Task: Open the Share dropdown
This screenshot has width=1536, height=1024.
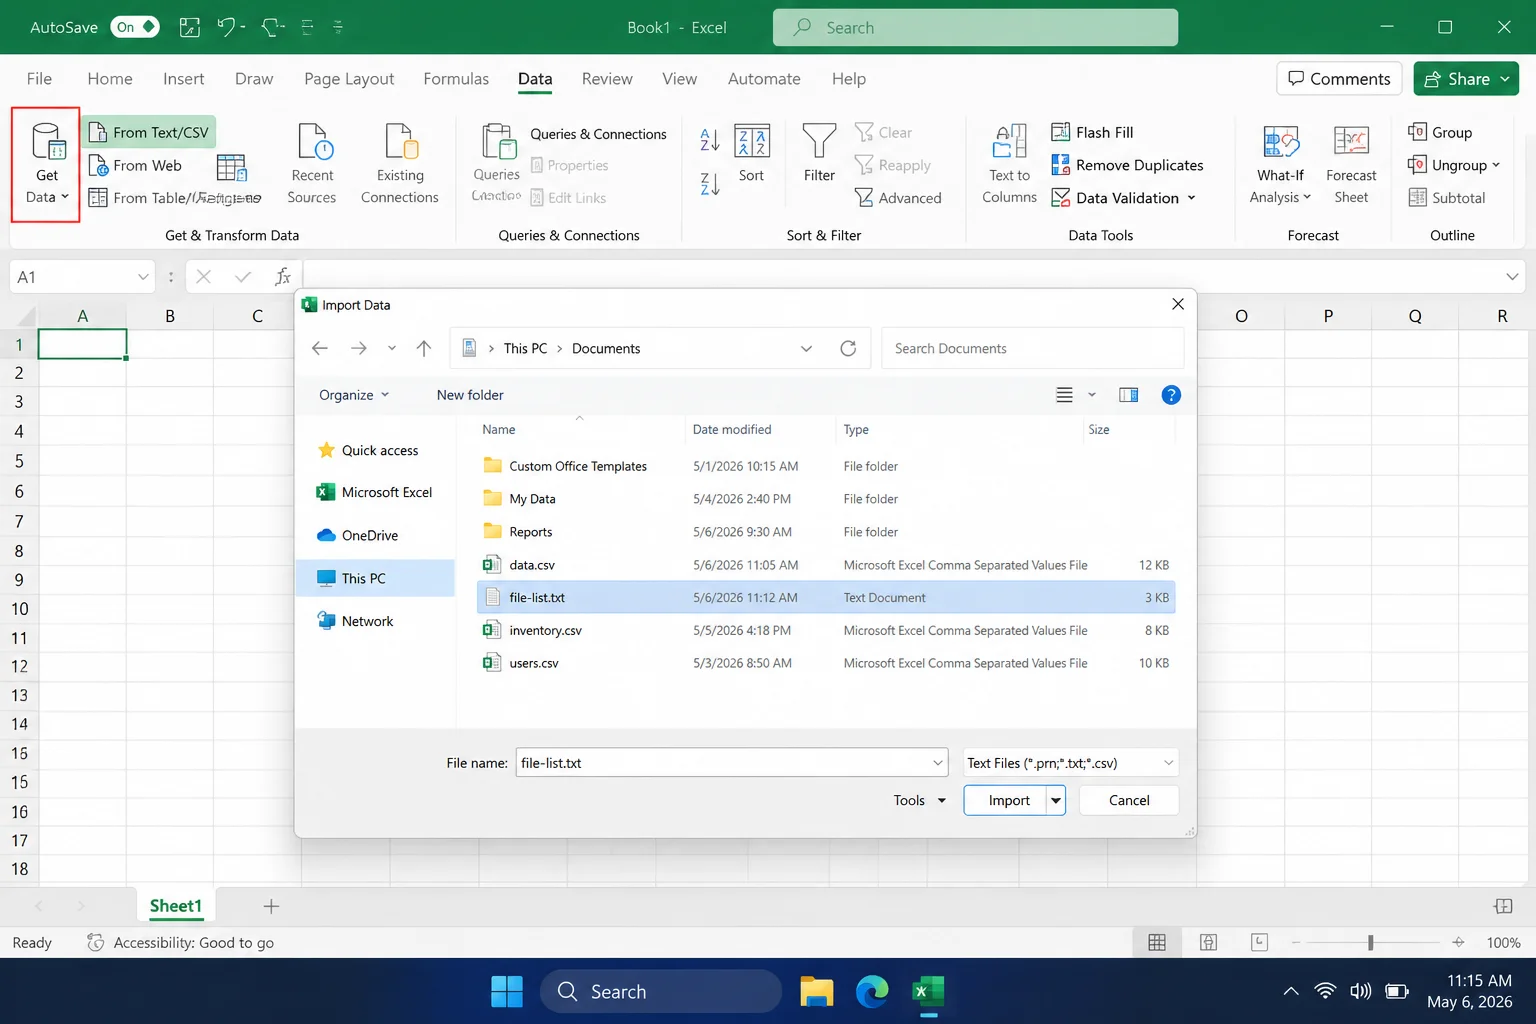Action: pyautogui.click(x=1505, y=79)
